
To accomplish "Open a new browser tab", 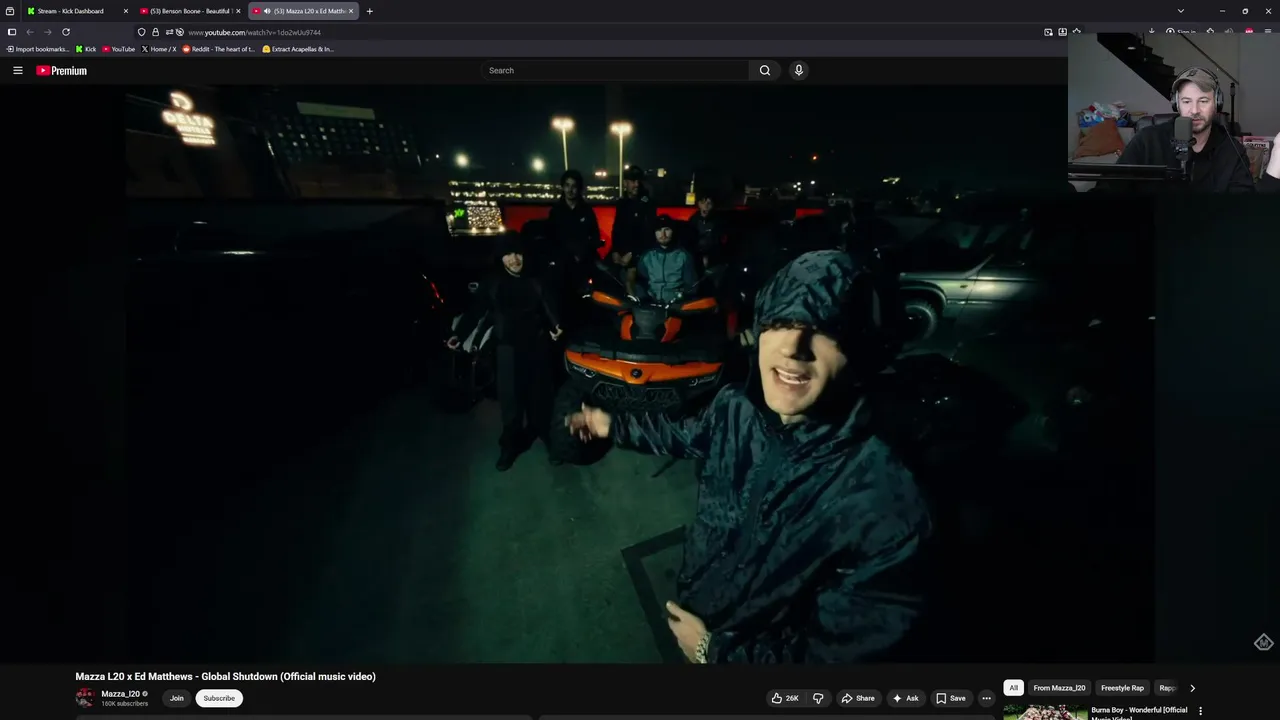I will click(369, 11).
